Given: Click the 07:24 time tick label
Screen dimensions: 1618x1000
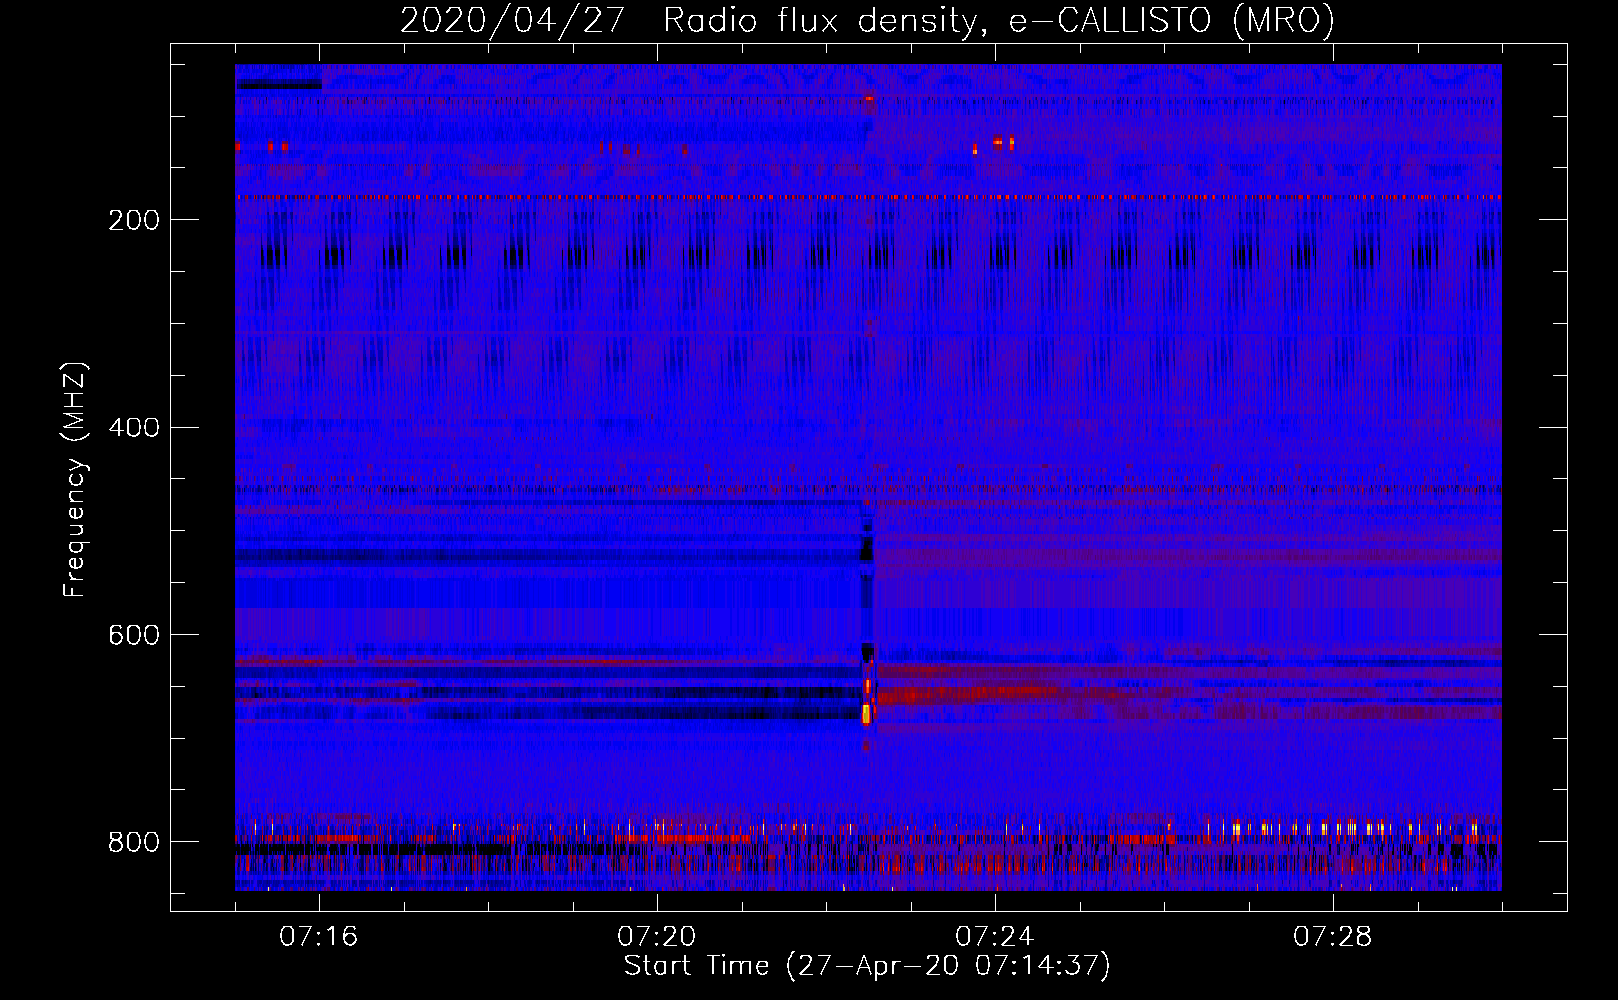Looking at the screenshot, I should pos(995,937).
